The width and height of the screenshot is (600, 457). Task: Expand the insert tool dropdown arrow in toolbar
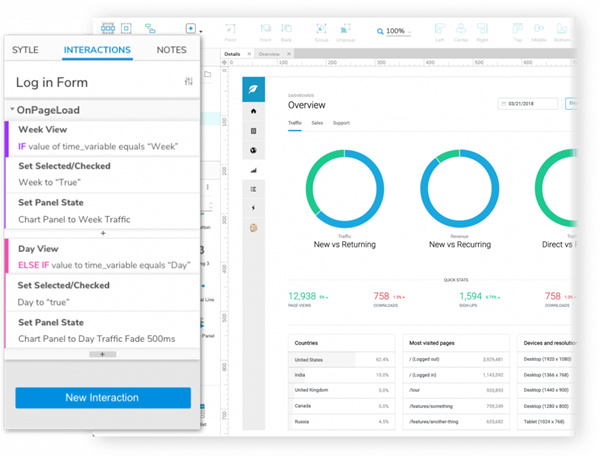pyautogui.click(x=203, y=30)
